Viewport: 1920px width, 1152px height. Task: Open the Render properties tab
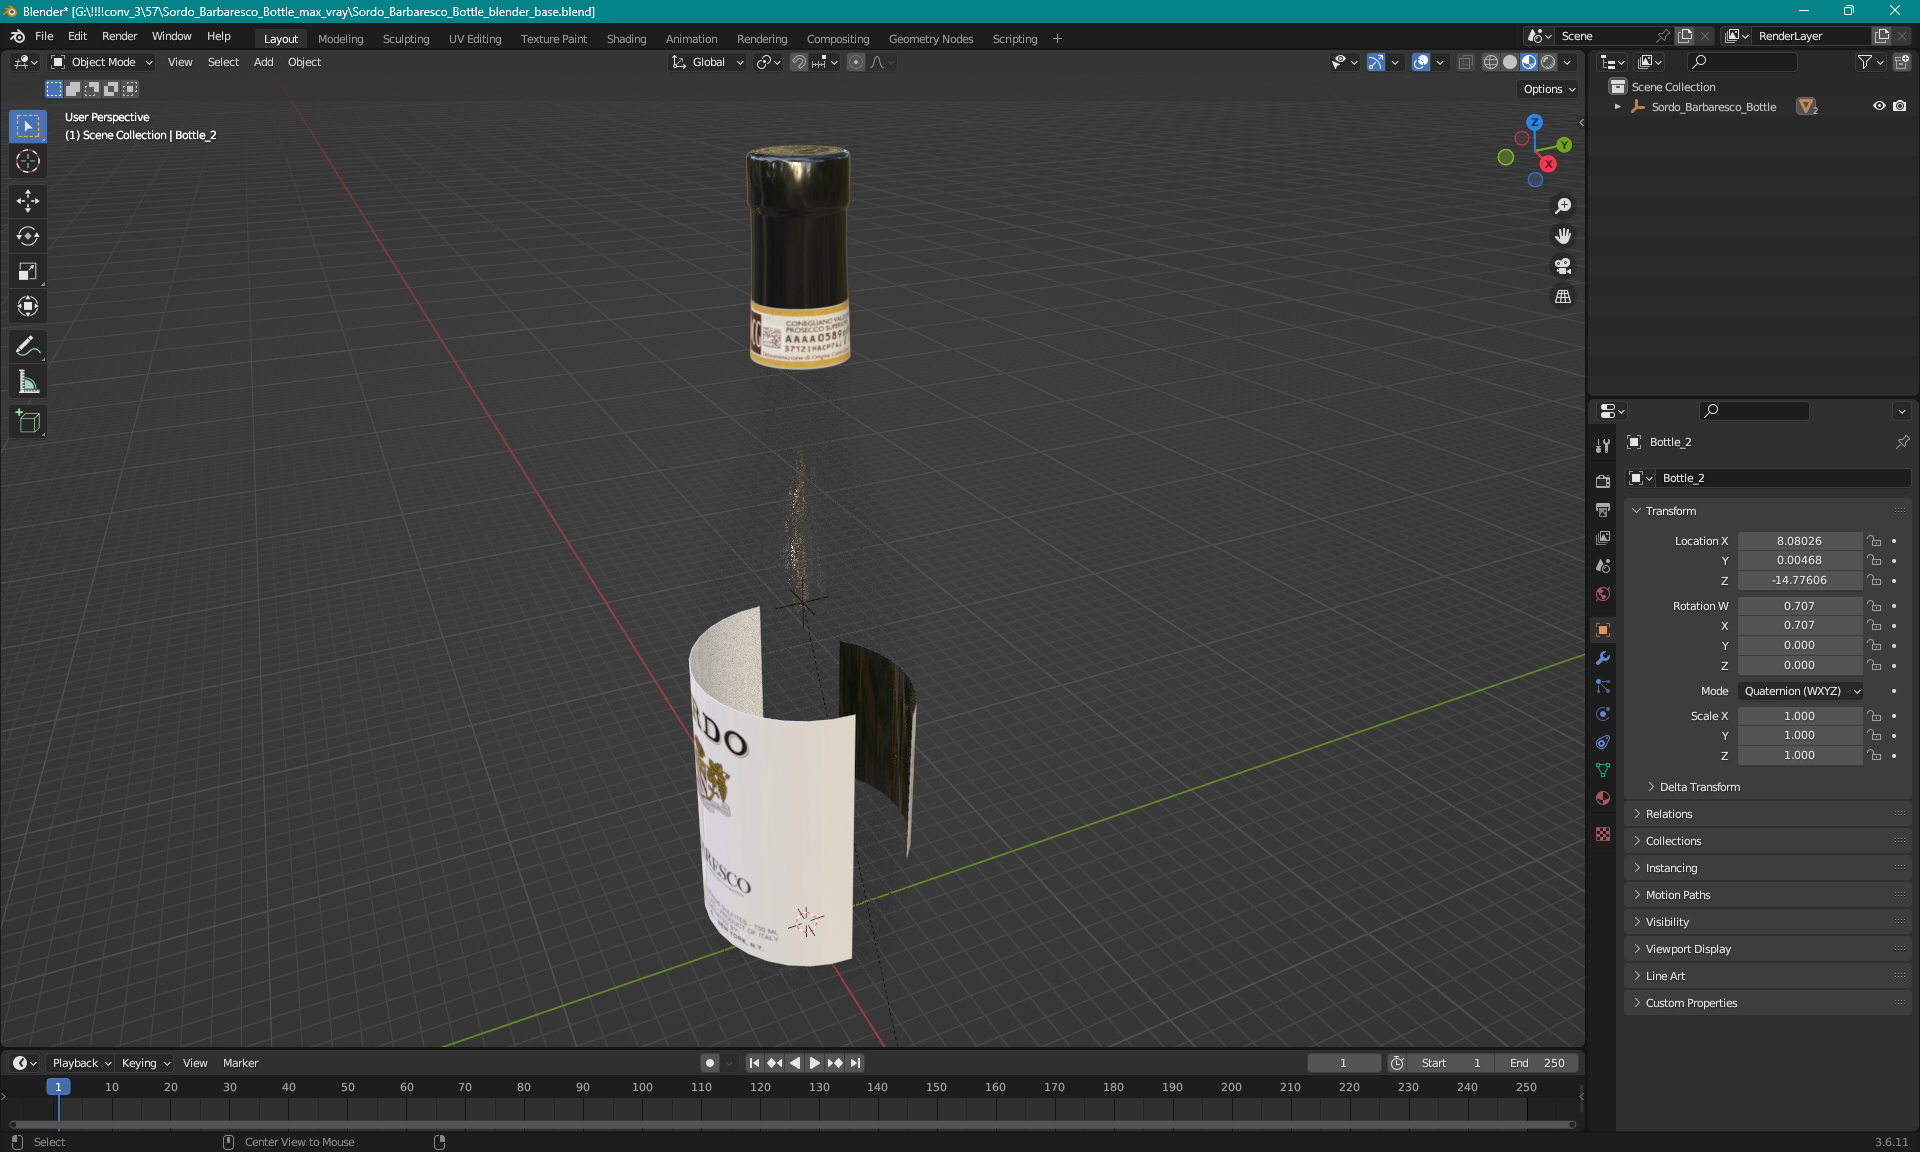point(1603,481)
